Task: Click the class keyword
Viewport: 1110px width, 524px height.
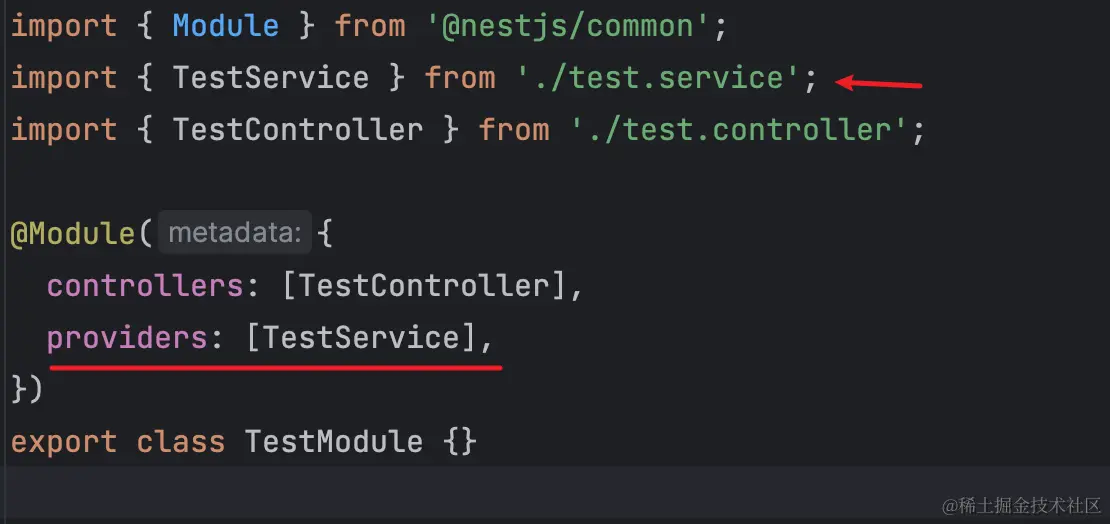Action: coord(181,443)
